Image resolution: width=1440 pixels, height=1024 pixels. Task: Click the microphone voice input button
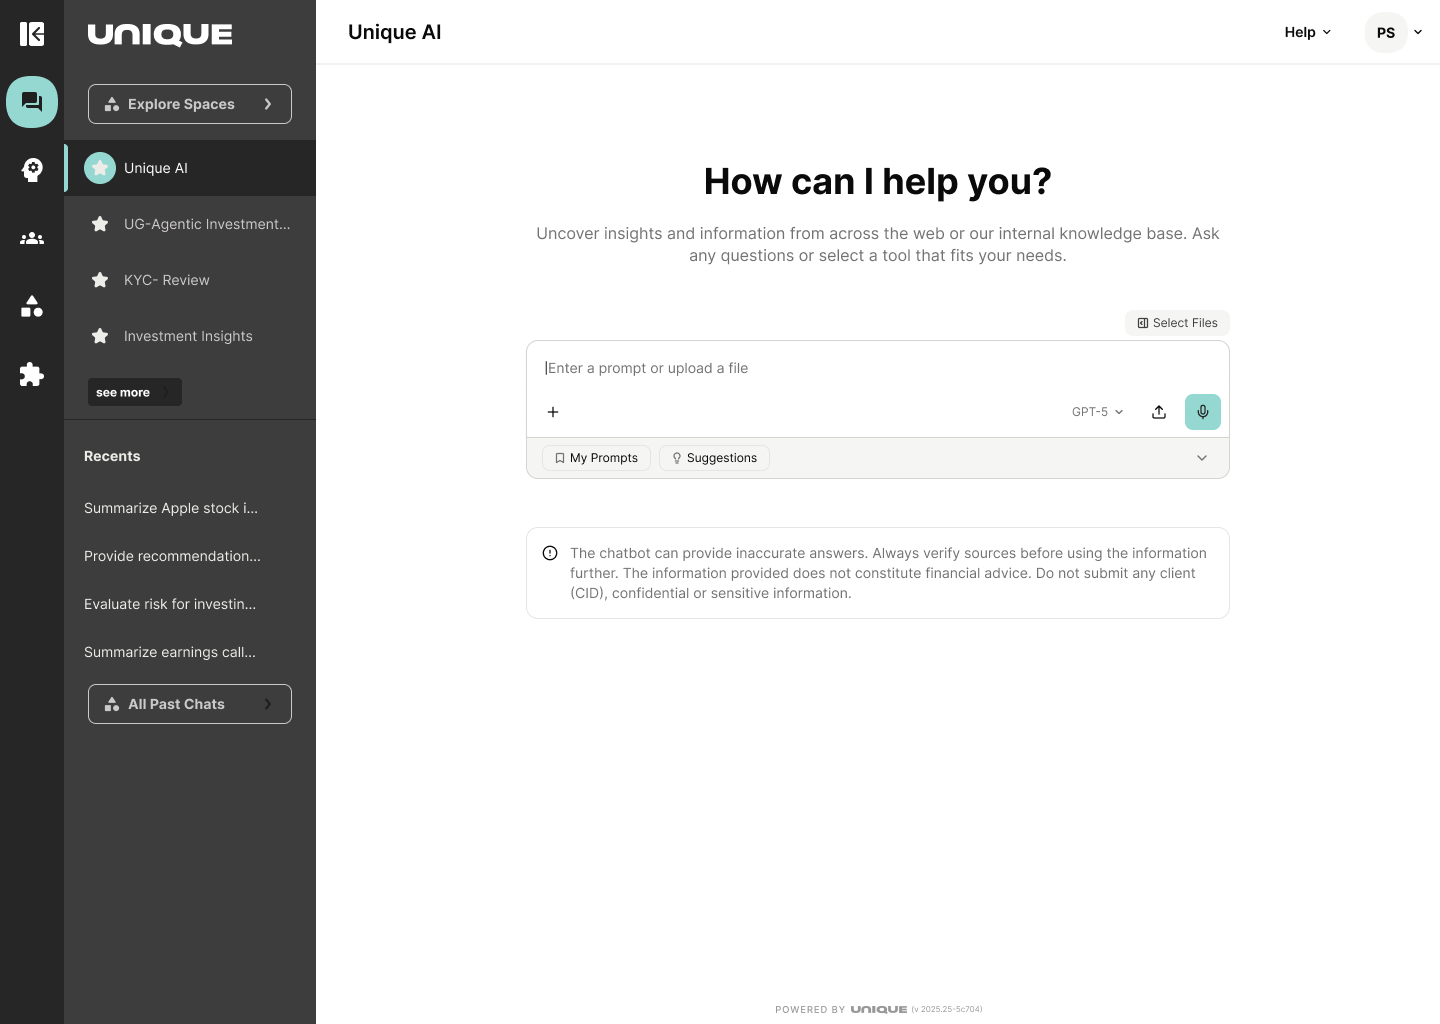click(x=1202, y=412)
